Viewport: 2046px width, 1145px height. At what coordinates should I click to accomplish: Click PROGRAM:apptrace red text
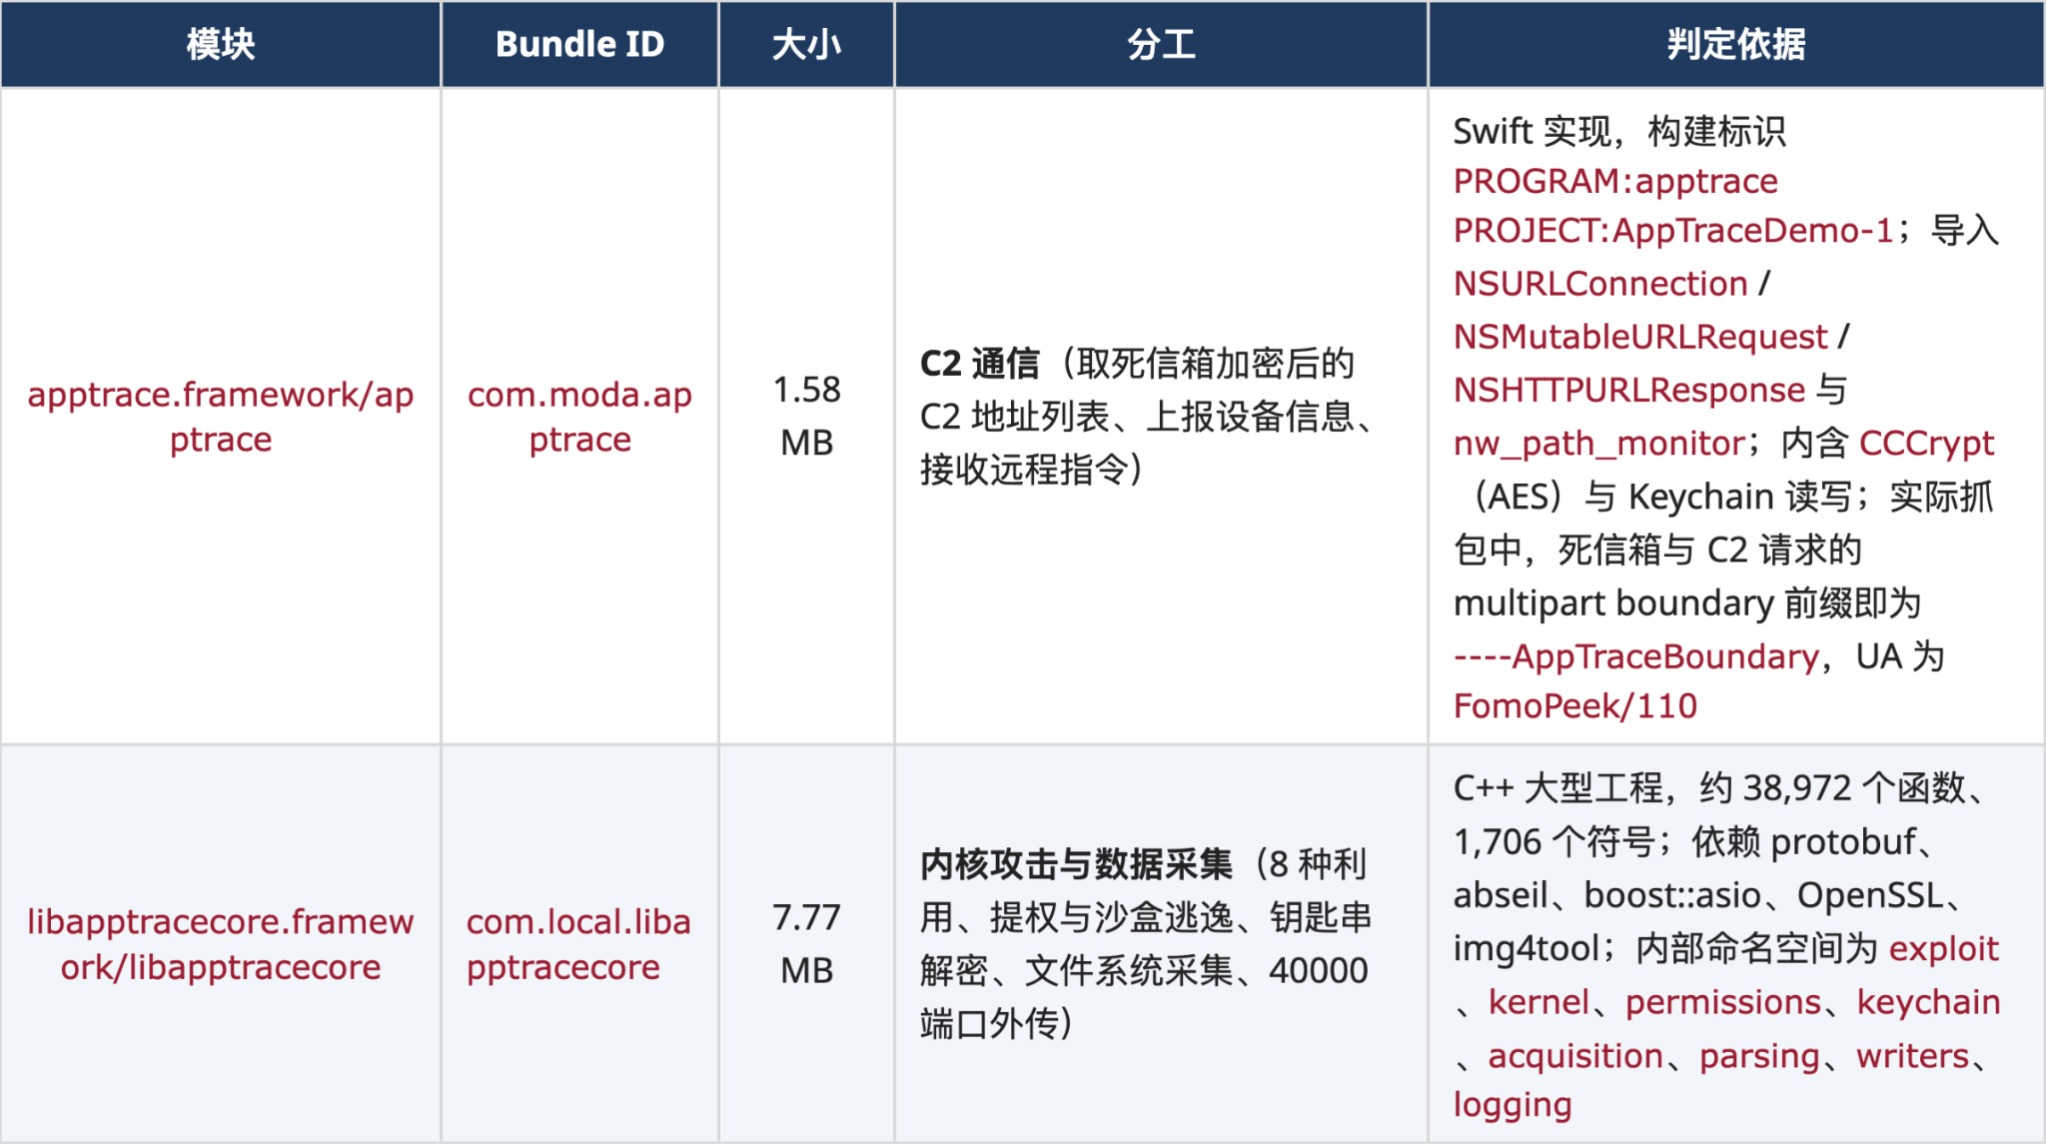point(1615,181)
